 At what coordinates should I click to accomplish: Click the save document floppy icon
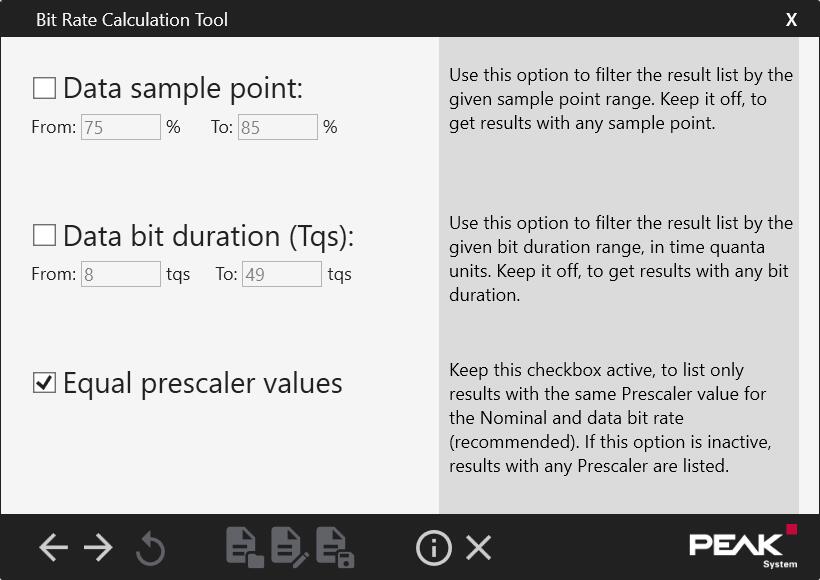[x=335, y=548]
